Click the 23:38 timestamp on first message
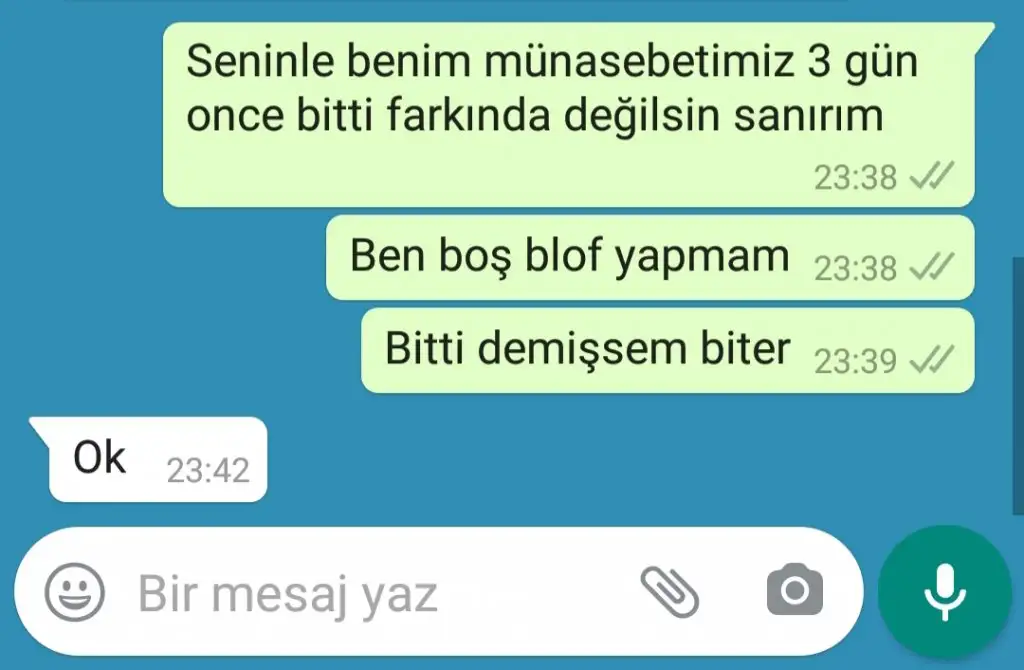 [856, 177]
